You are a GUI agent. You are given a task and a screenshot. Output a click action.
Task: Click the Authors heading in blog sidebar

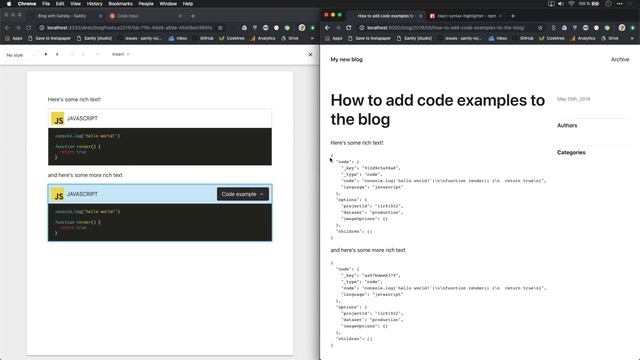pyautogui.click(x=567, y=125)
